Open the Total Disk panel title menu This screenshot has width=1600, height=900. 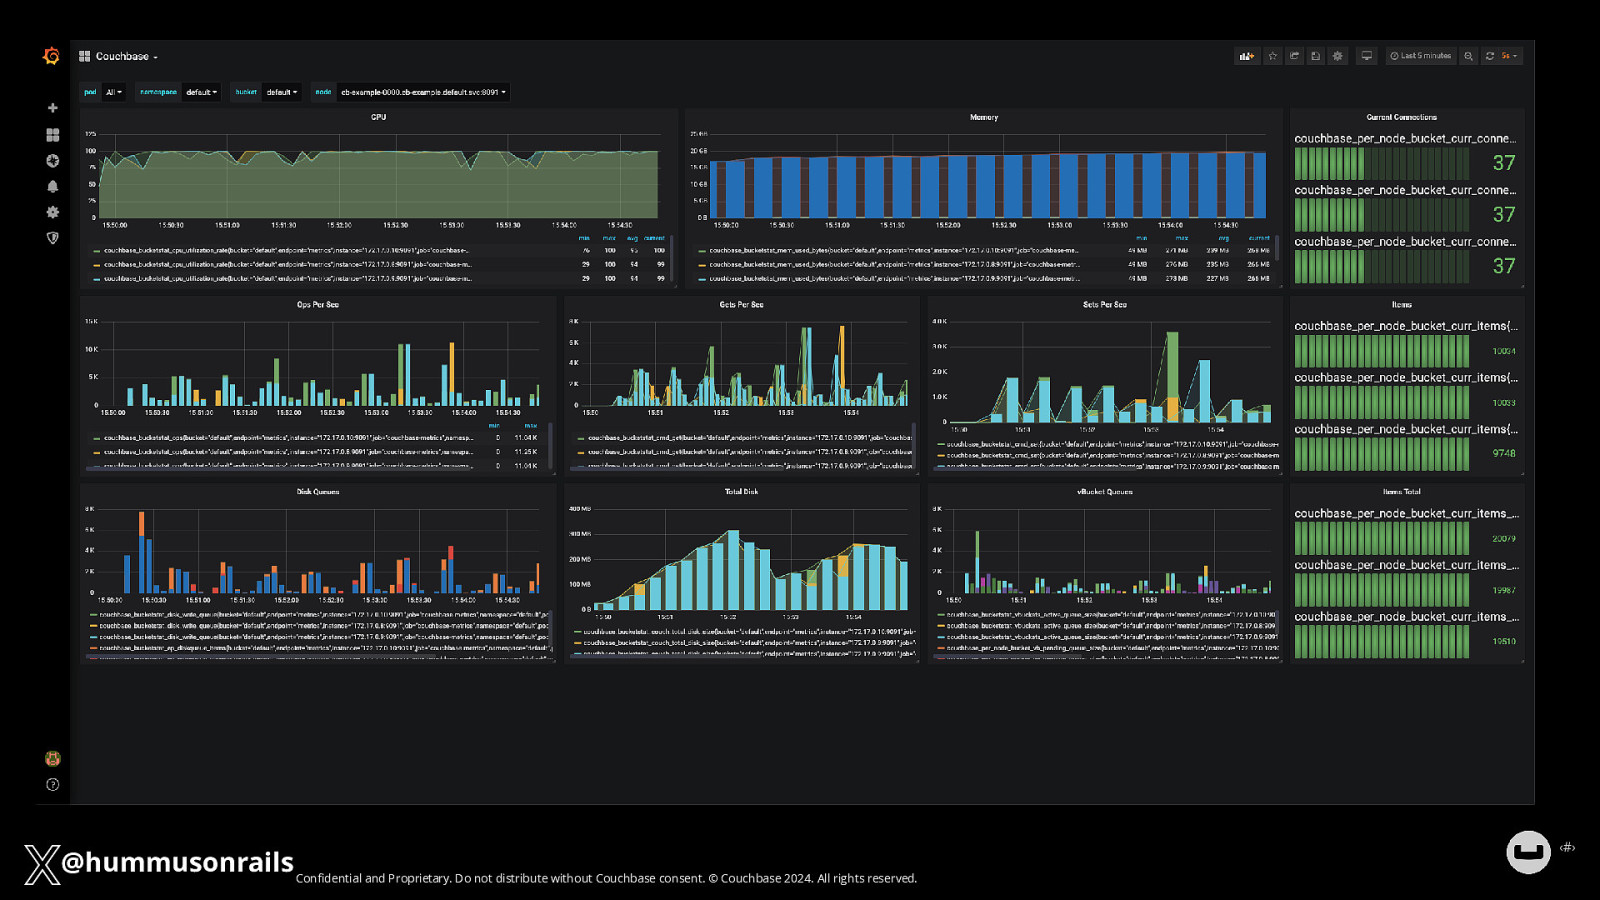tap(742, 492)
